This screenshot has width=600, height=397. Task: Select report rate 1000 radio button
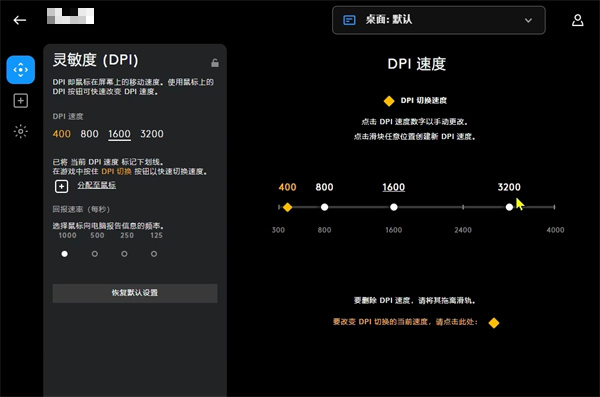tap(65, 254)
